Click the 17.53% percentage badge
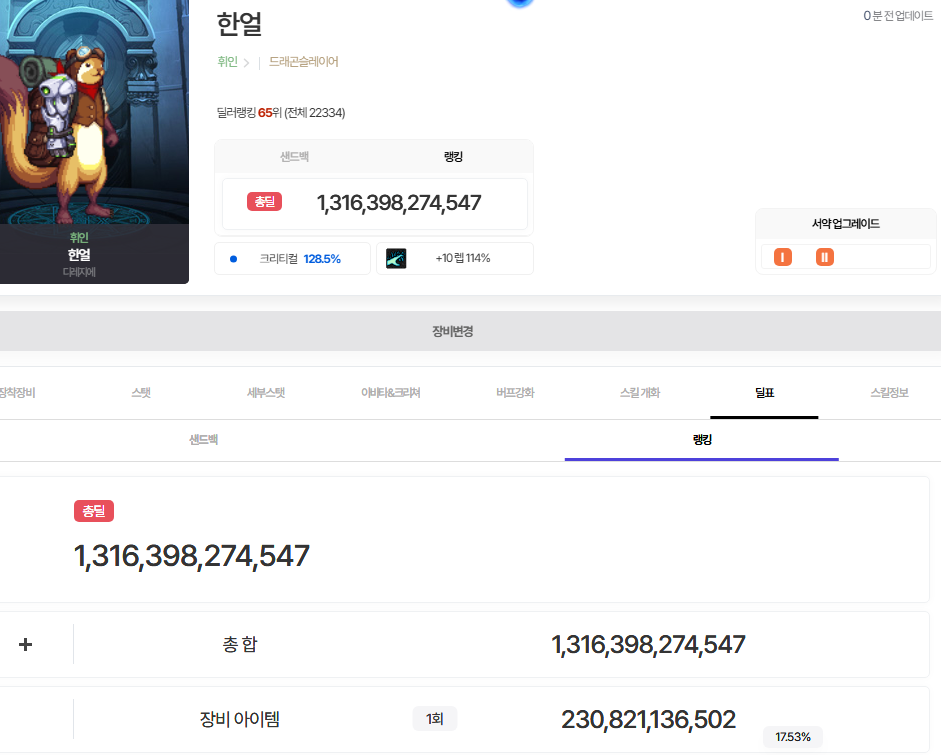The width and height of the screenshot is (941, 755). [793, 737]
